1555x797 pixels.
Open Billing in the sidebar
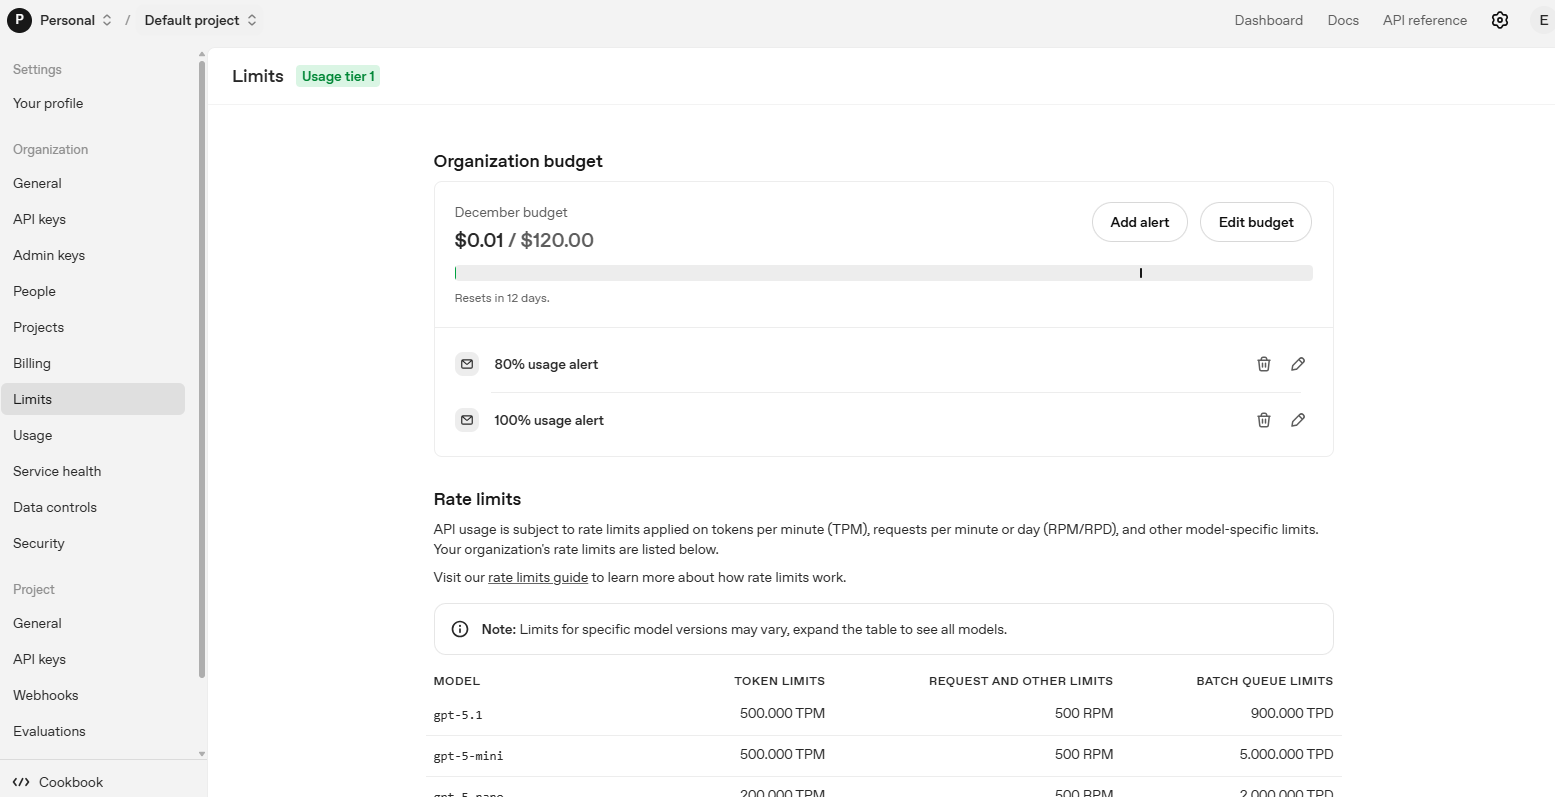point(32,363)
